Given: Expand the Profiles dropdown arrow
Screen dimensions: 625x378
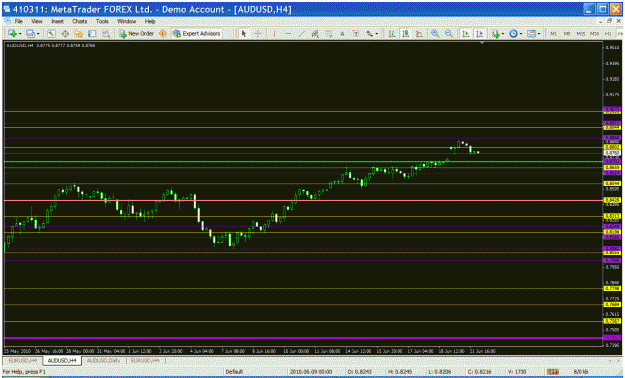Looking at the screenshot, I should [38, 34].
